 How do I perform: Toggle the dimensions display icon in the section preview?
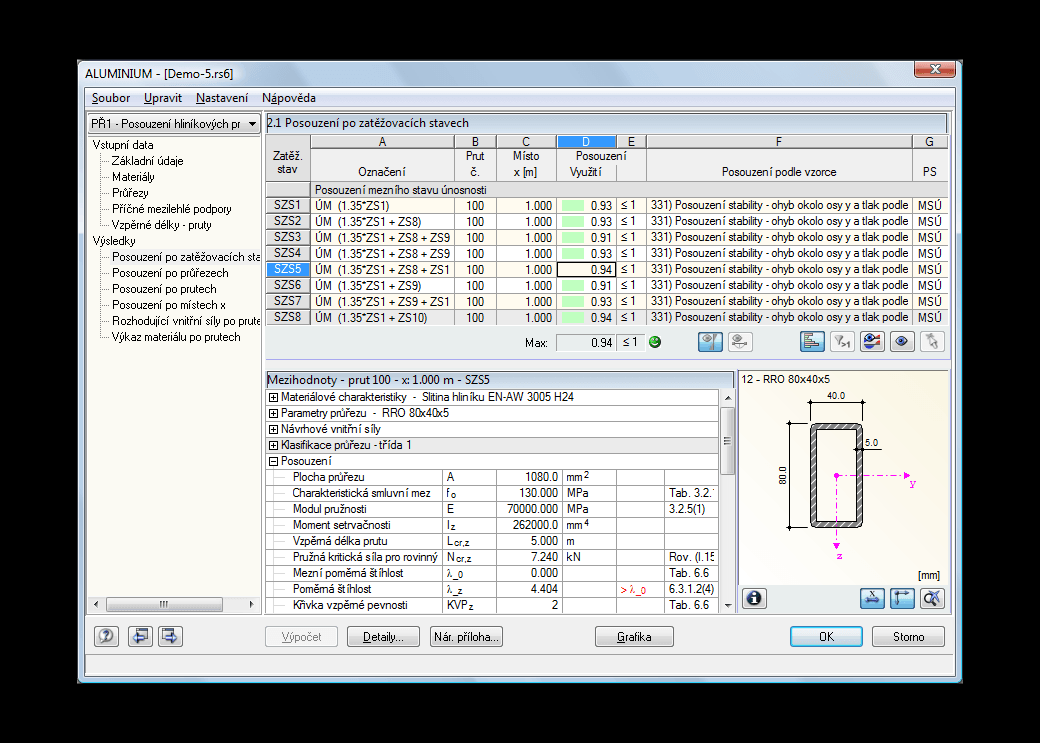[x=872, y=598]
